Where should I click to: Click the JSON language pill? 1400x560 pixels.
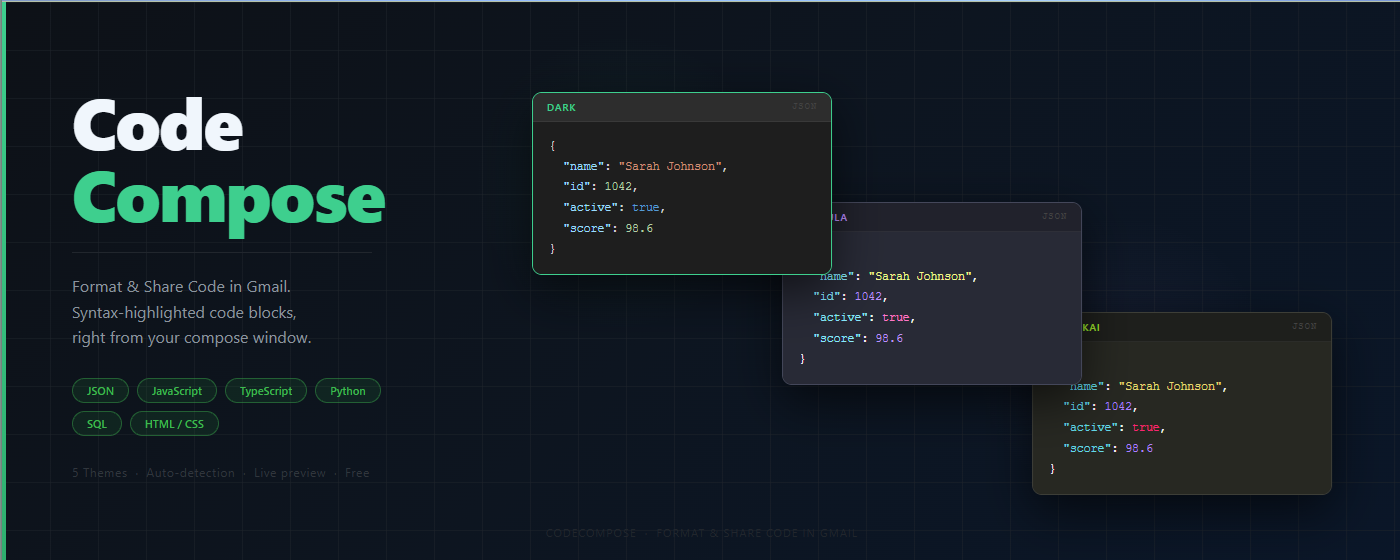[x=100, y=391]
